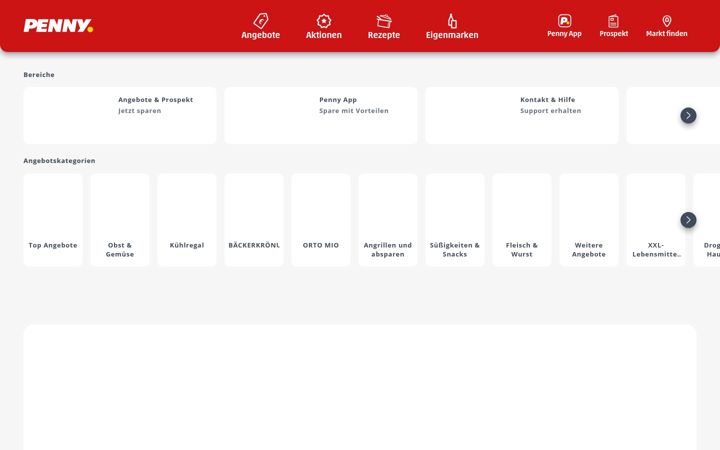This screenshot has height=450, width=720.
Task: Open the Penny App Spare mit Vorteilen card
Action: (x=321, y=115)
